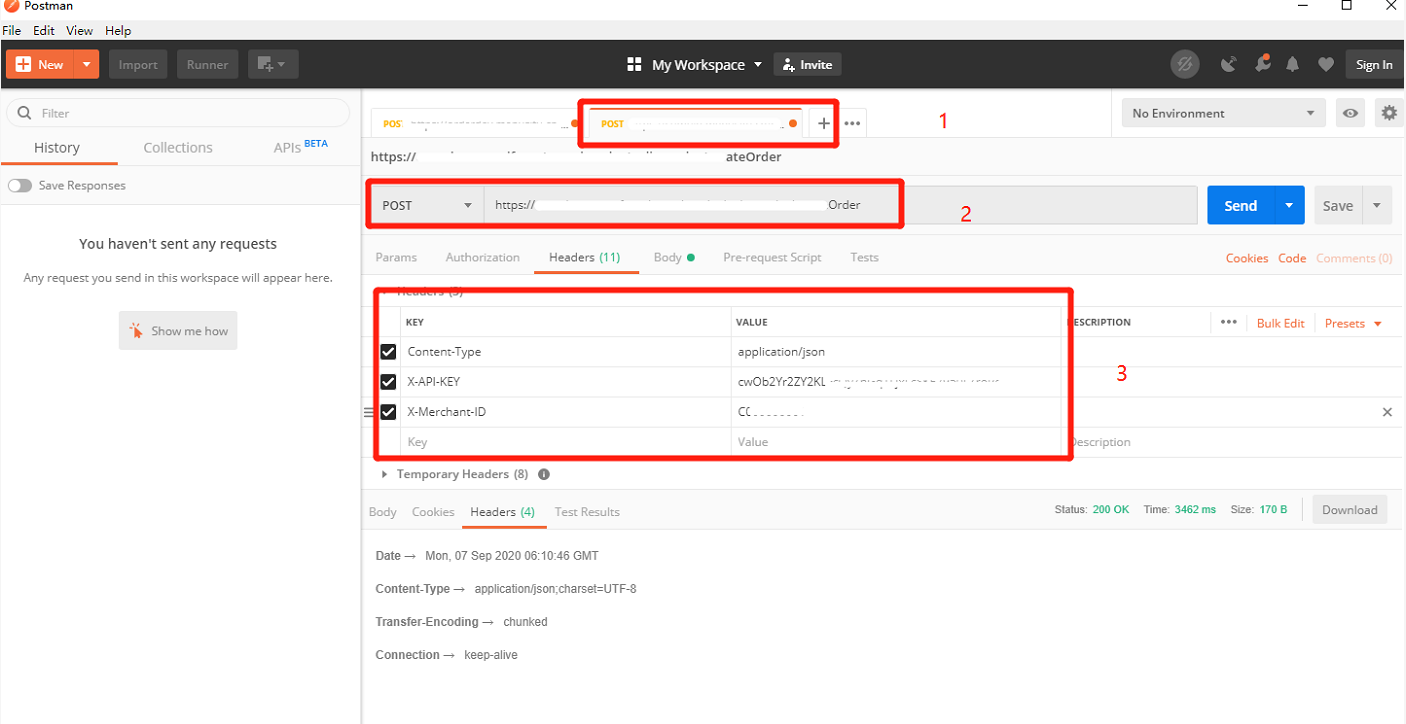Disable the X-Merchant-ID header checkbox

click(388, 411)
